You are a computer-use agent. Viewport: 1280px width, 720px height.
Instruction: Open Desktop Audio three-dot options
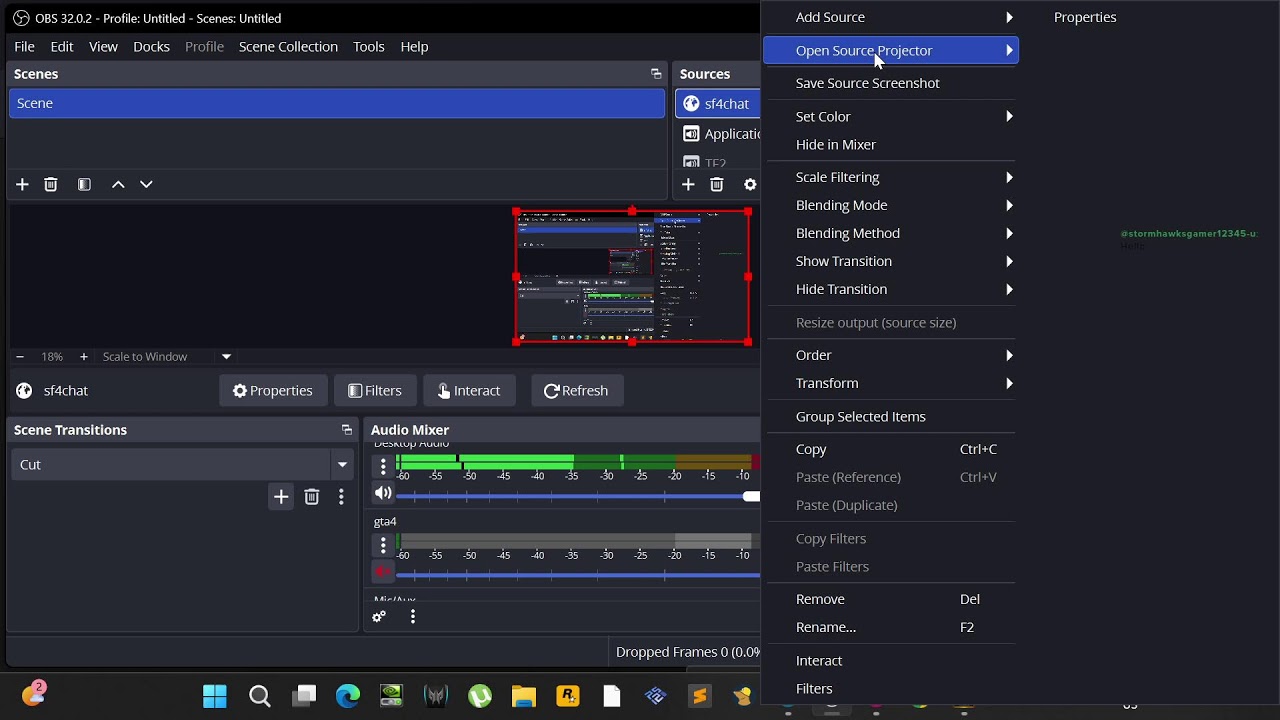pyautogui.click(x=383, y=466)
